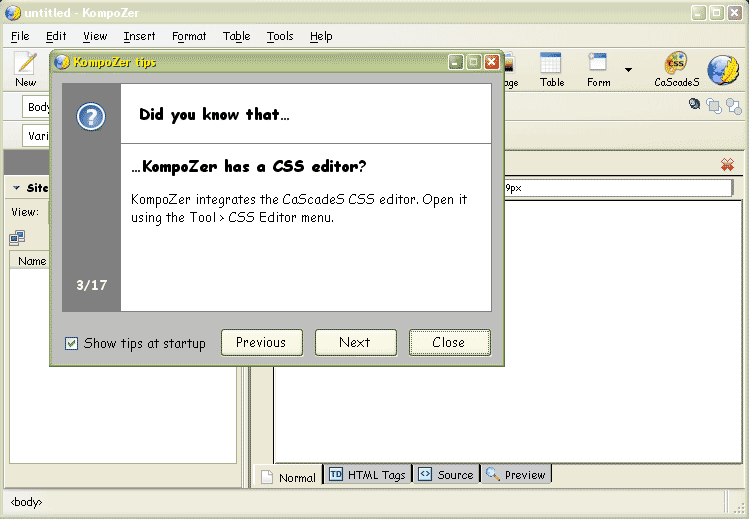Insert a form using the Form toolbar icon
Image resolution: width=749 pixels, height=519 pixels.
coord(598,70)
